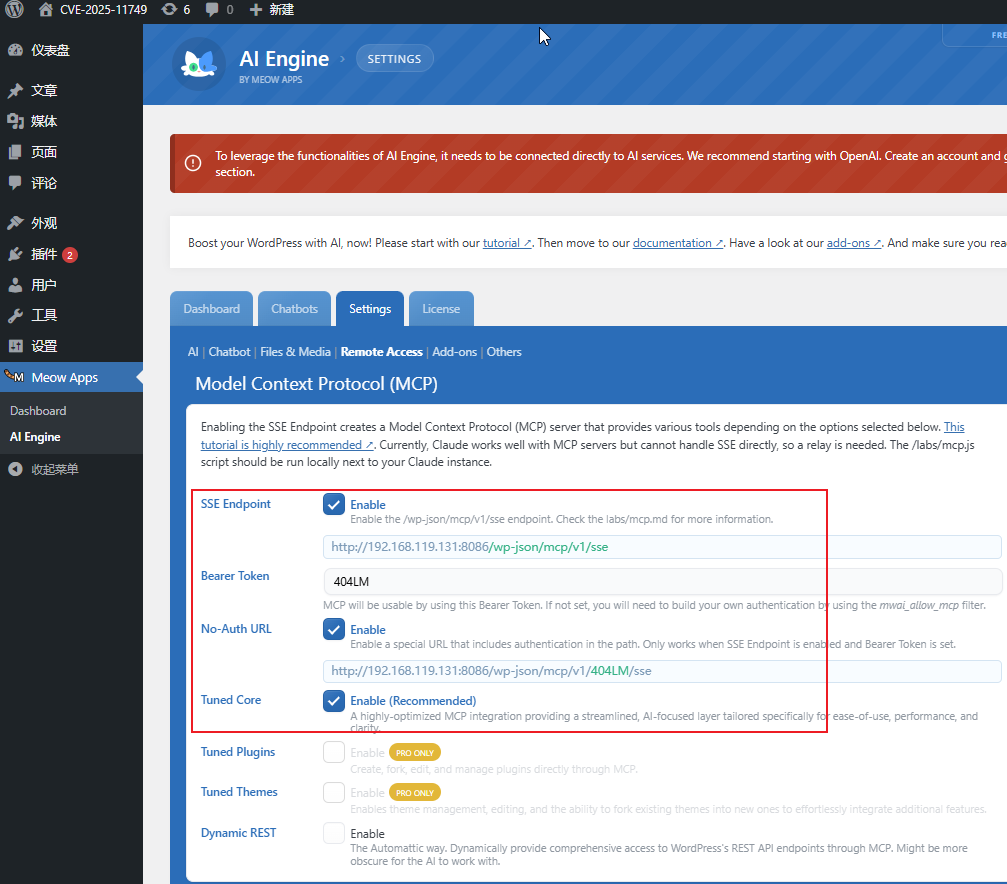Screen dimensions: 1007x884
Task: Open the 用户 users menu
Action: 44,285
